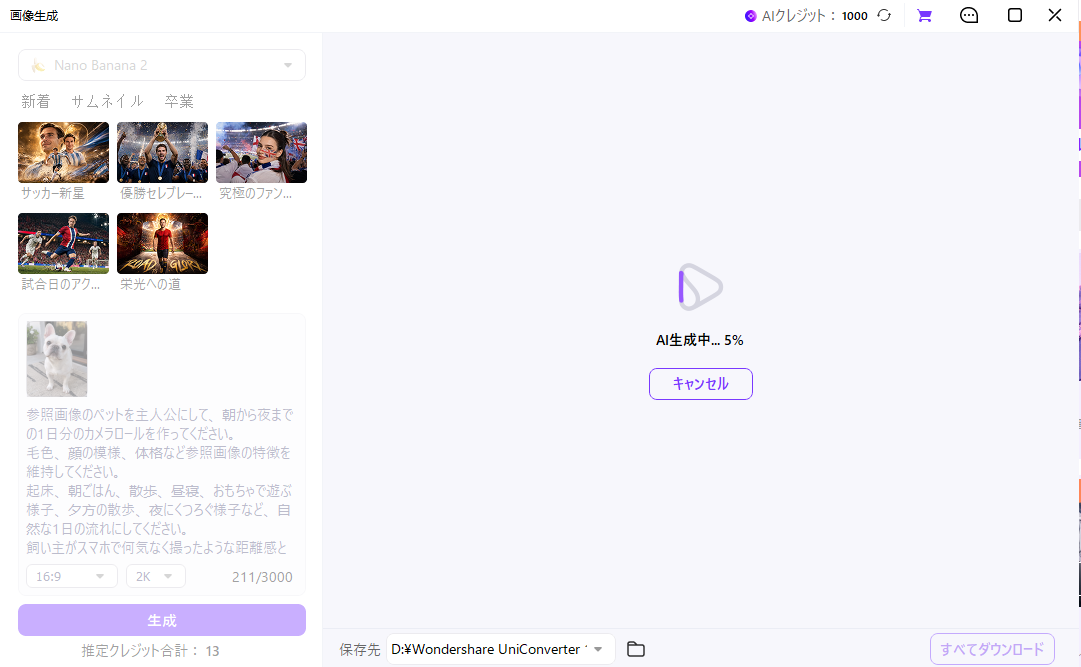
Task: Click the AI生成中... 5% progress text
Action: pyautogui.click(x=700, y=340)
